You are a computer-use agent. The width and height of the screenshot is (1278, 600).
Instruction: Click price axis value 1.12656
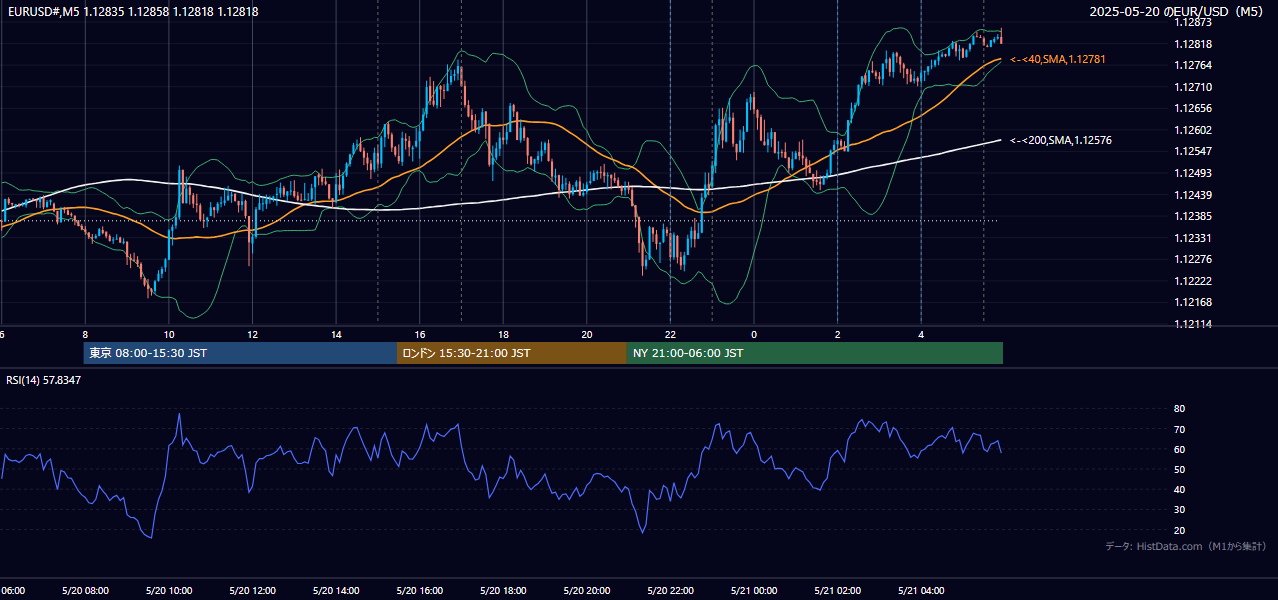pyautogui.click(x=1193, y=108)
